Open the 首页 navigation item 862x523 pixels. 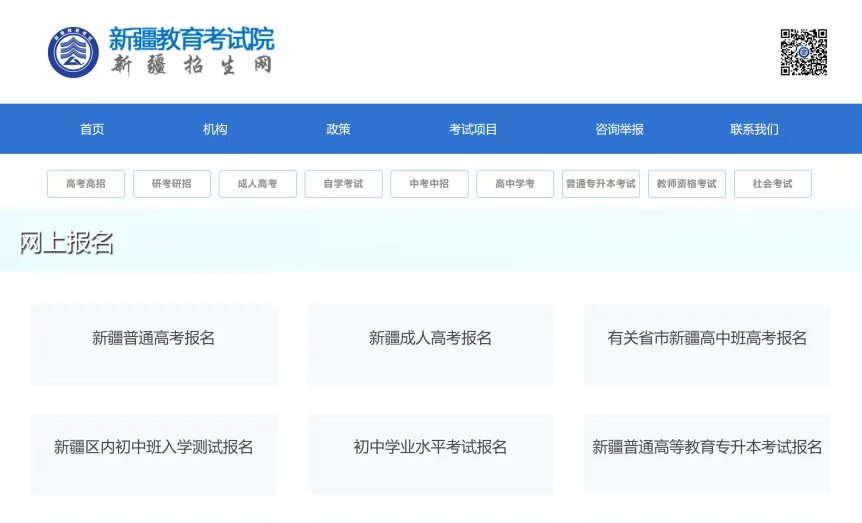point(92,129)
